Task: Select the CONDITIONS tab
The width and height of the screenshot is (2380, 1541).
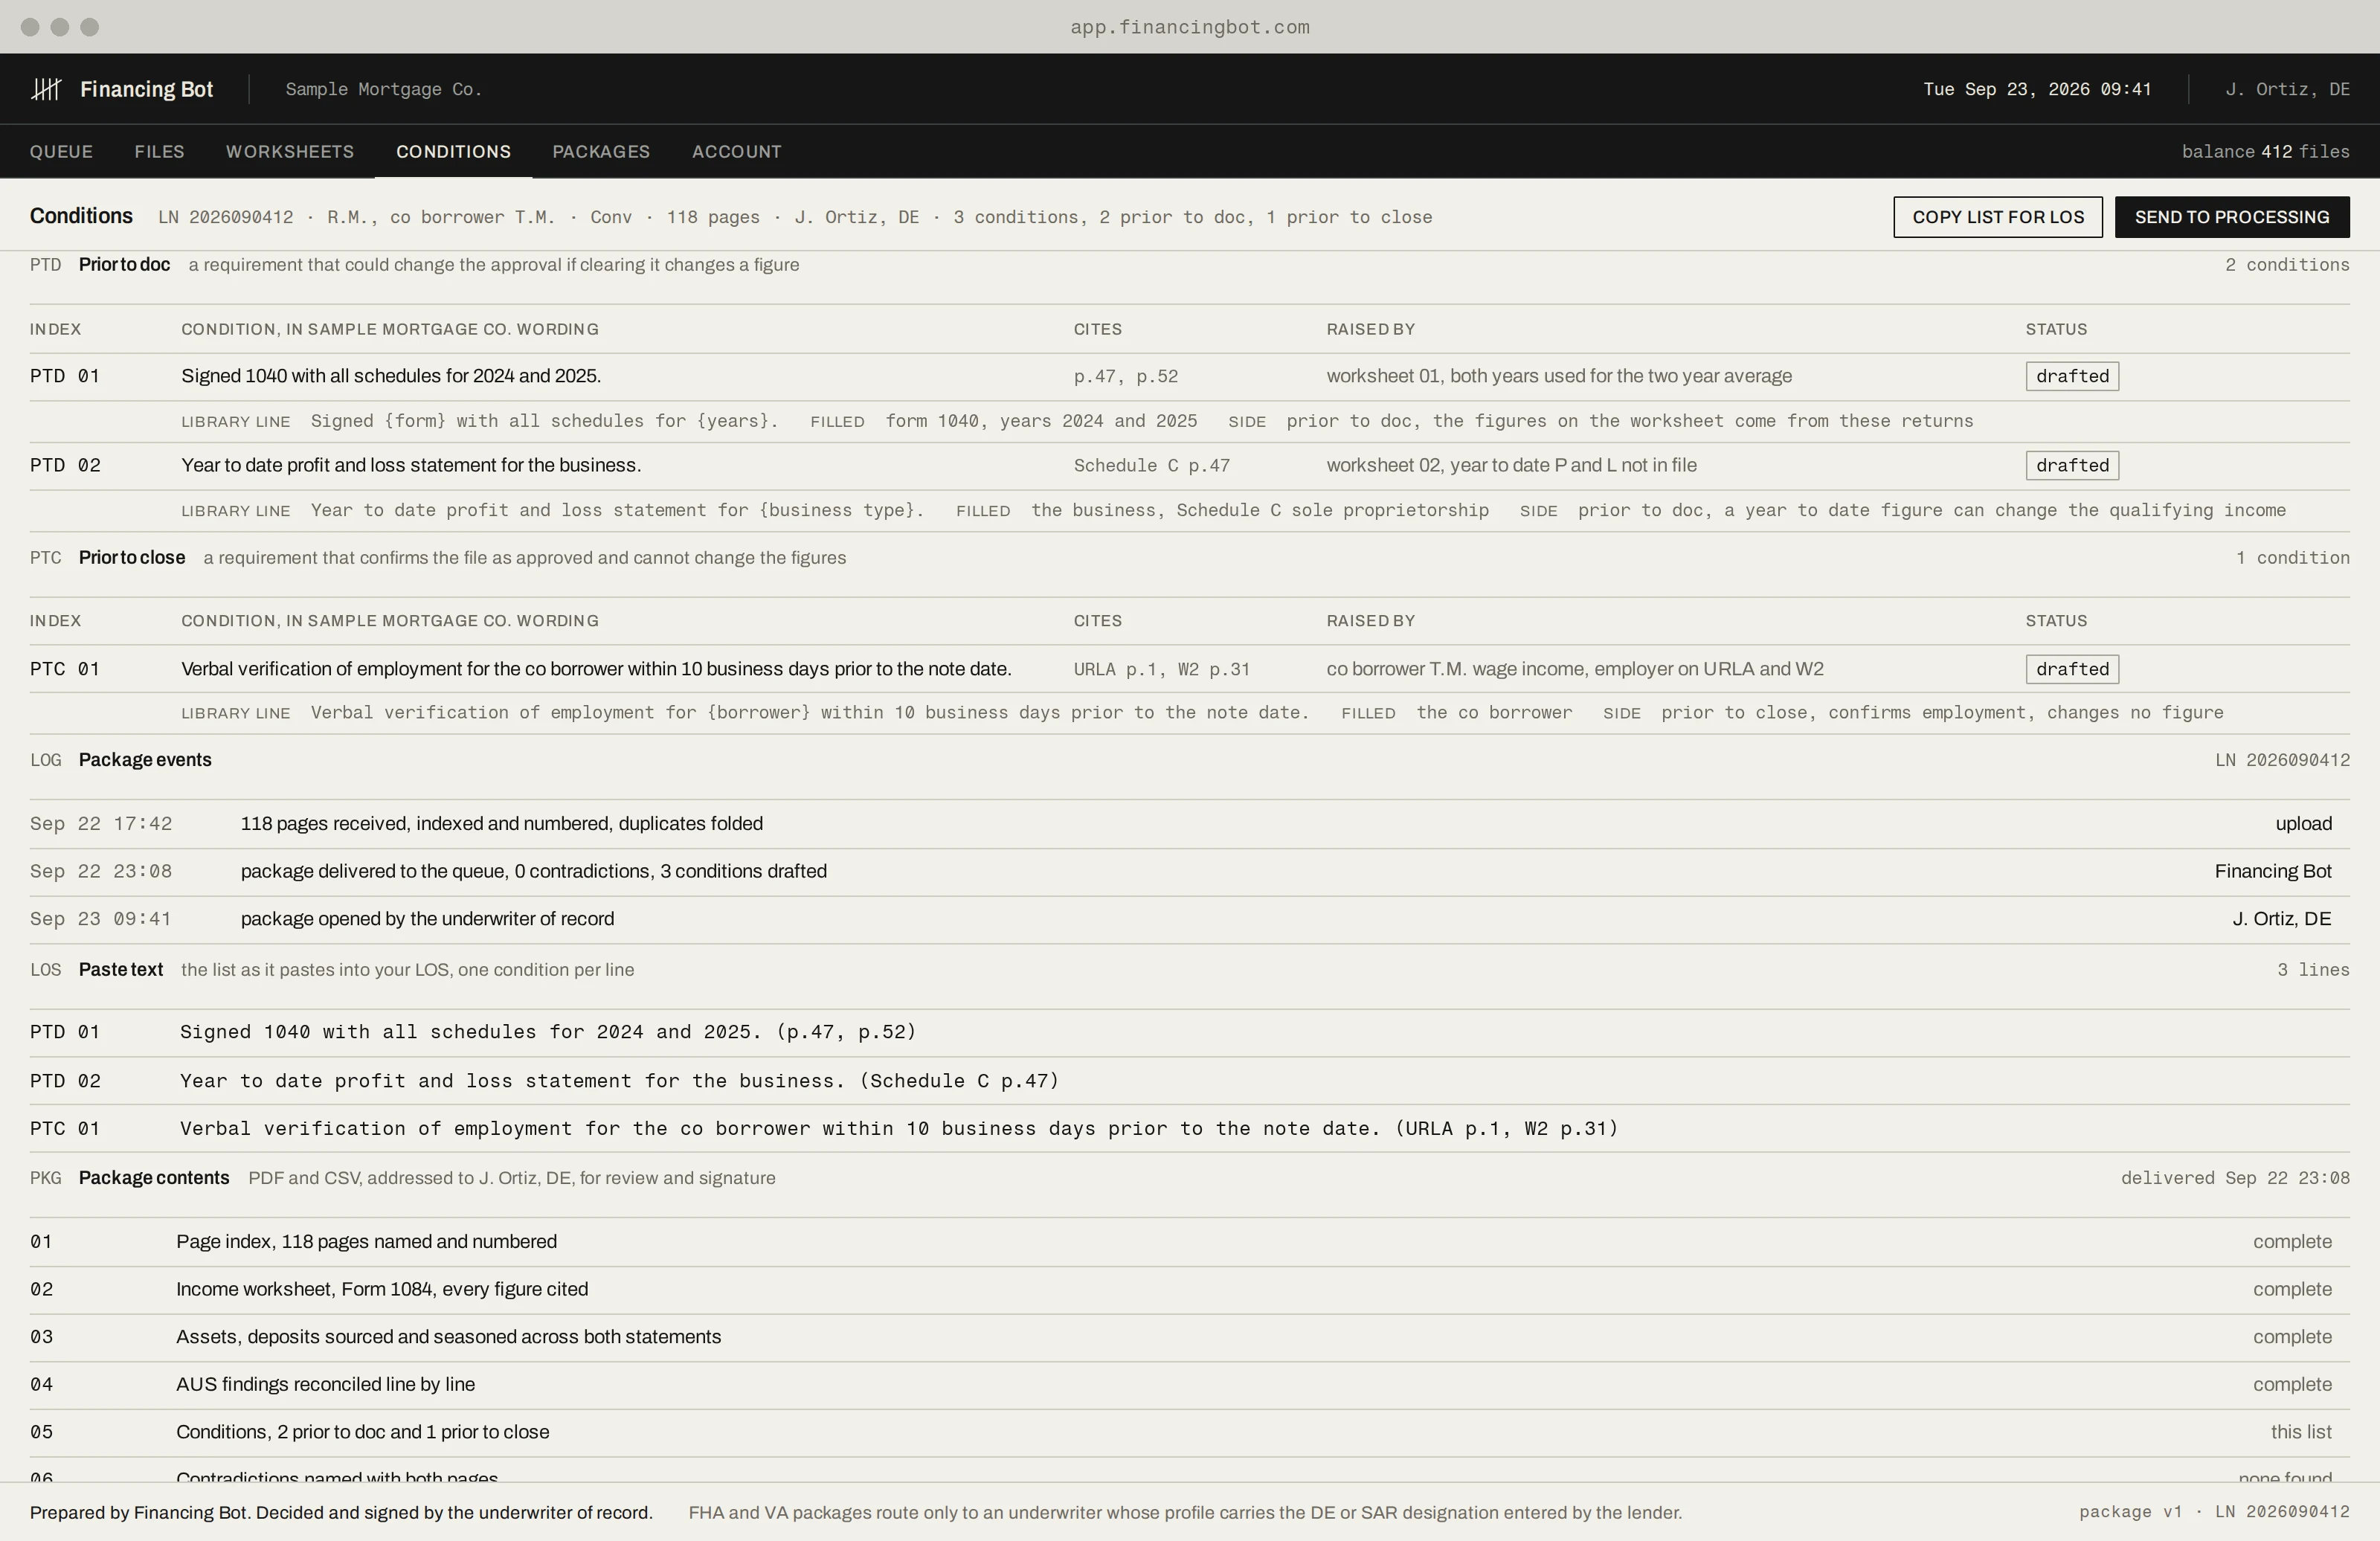Action: click(x=453, y=151)
